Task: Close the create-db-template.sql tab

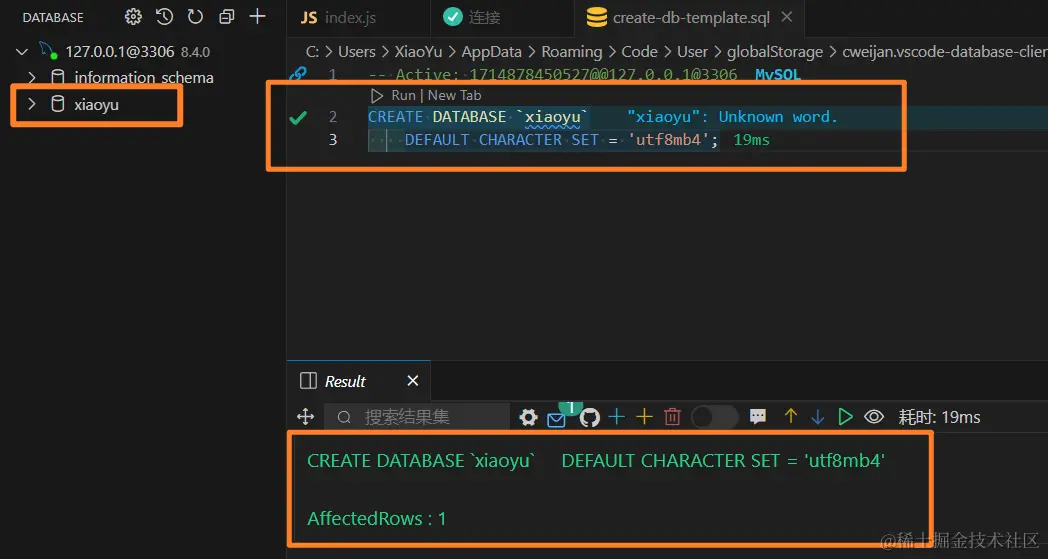Action: [x=787, y=17]
